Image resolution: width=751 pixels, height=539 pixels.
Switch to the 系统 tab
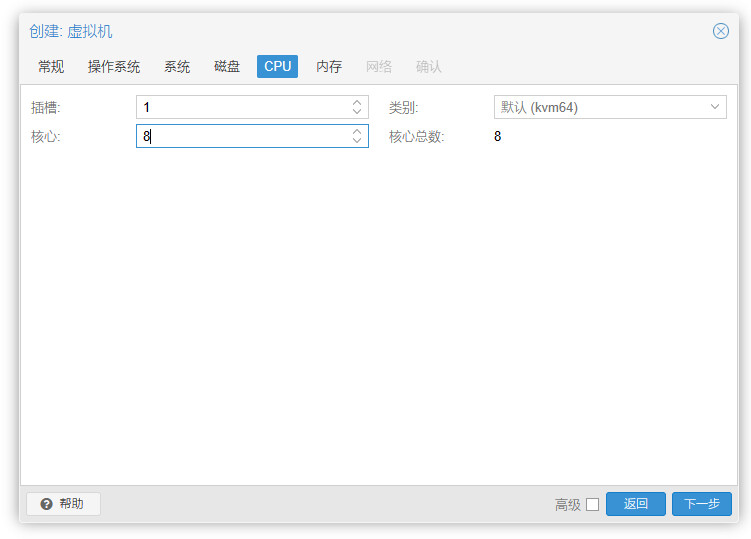click(177, 66)
